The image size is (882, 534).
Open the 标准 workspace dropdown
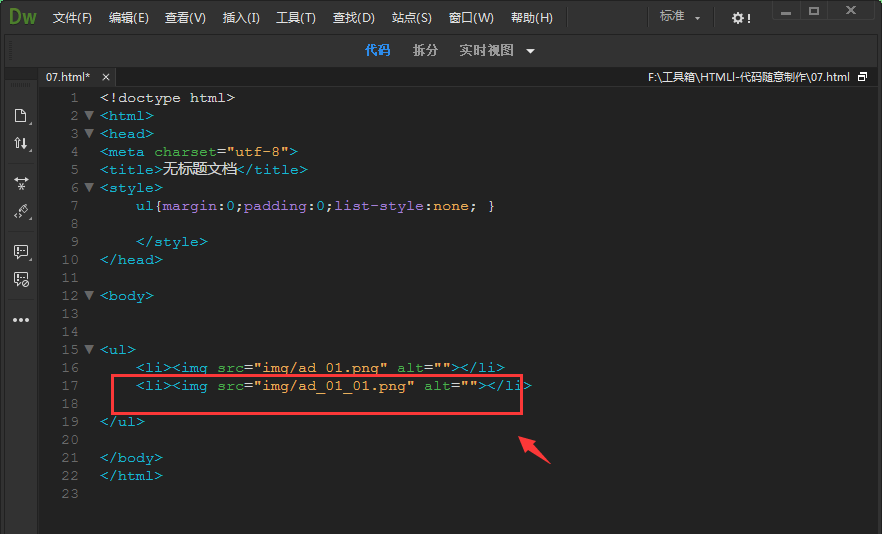[x=680, y=17]
